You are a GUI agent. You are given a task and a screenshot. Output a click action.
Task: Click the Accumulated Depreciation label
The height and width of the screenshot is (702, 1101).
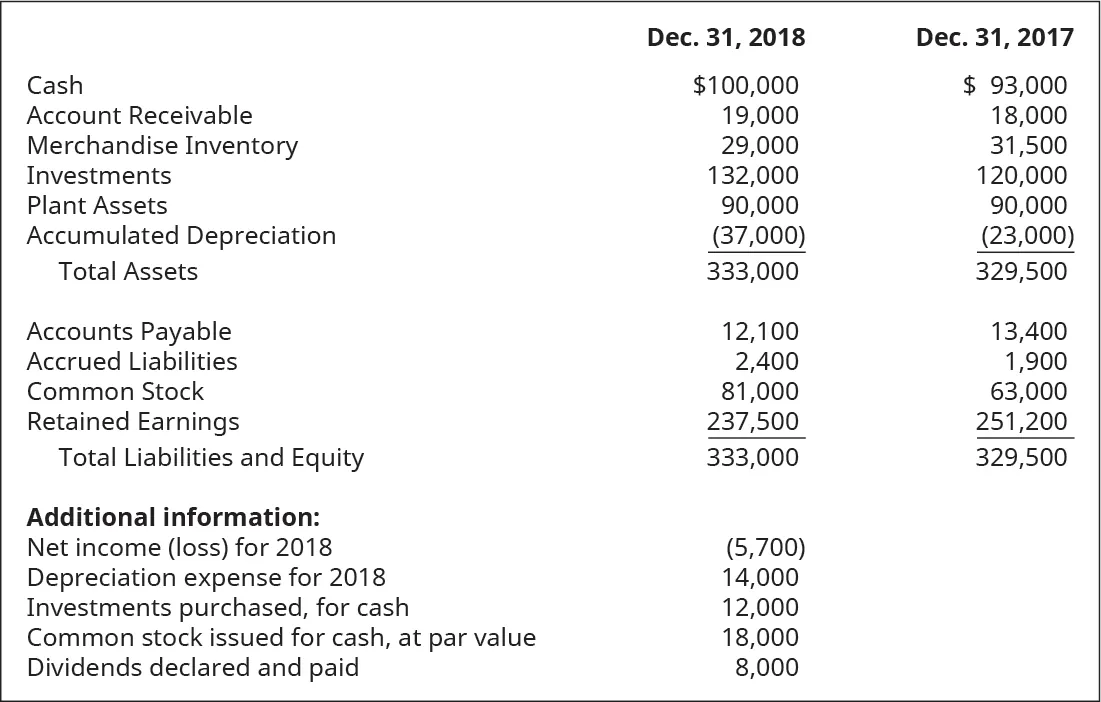tap(181, 236)
